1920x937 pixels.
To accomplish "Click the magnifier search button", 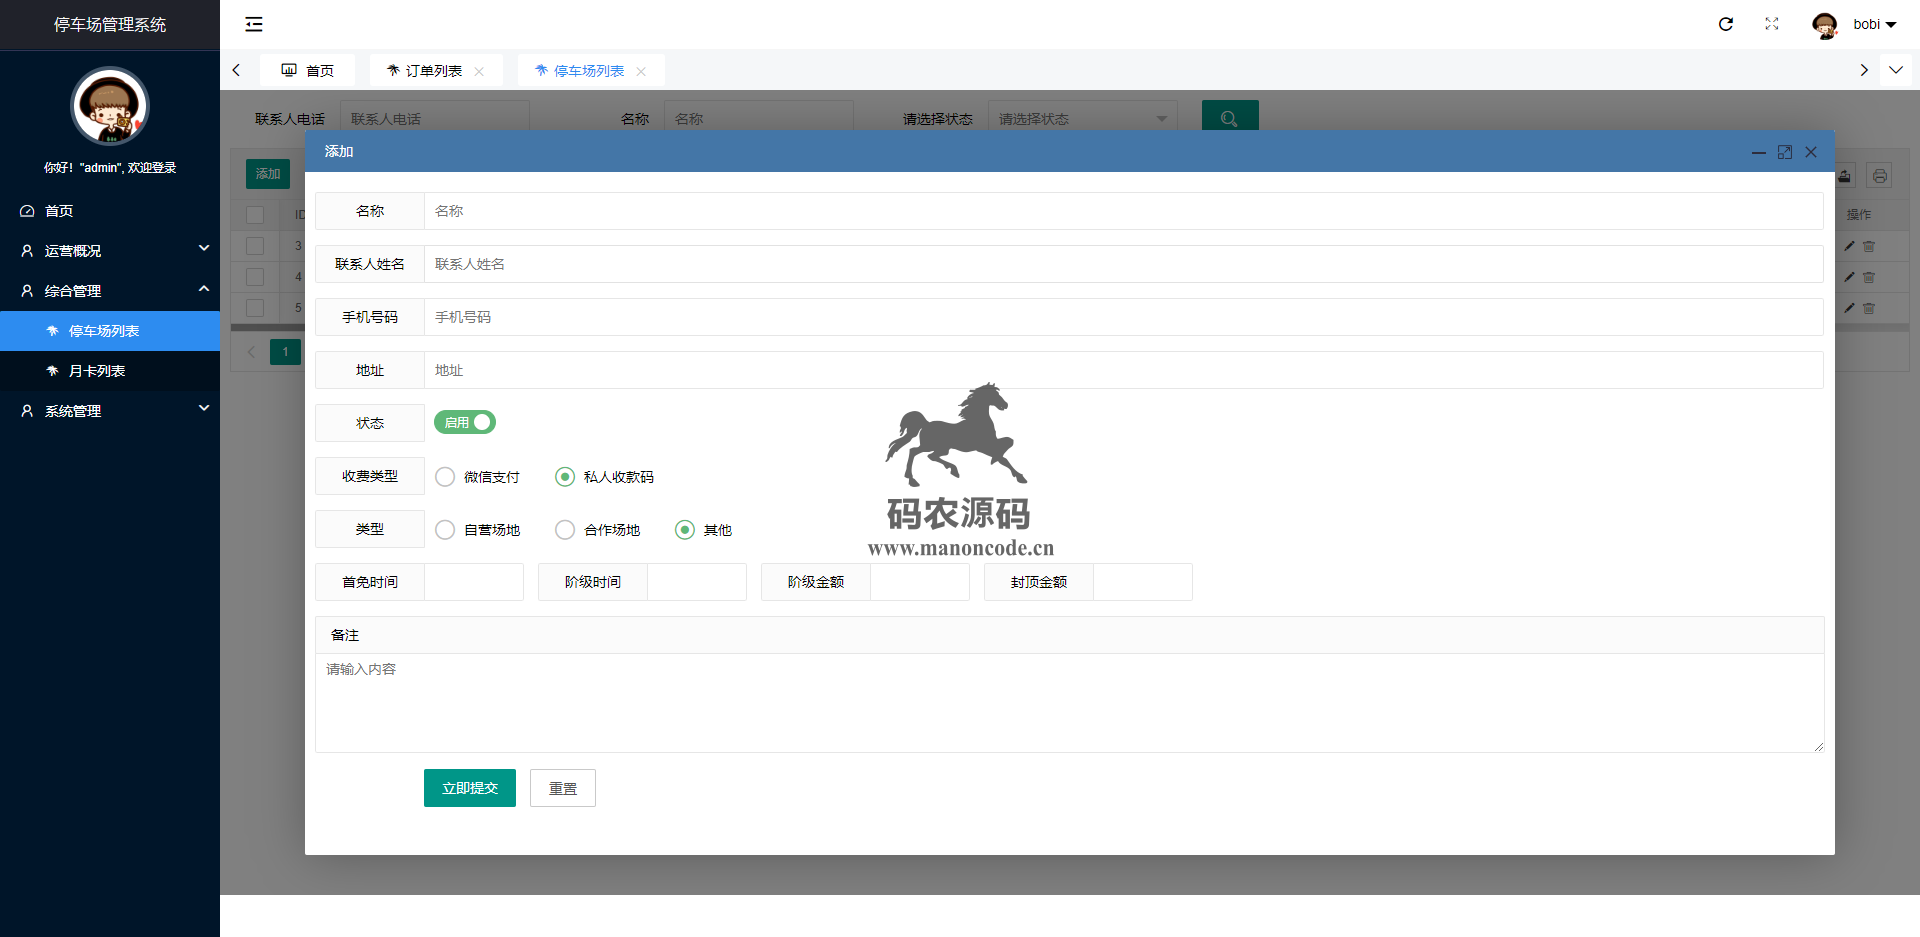I will [x=1229, y=117].
